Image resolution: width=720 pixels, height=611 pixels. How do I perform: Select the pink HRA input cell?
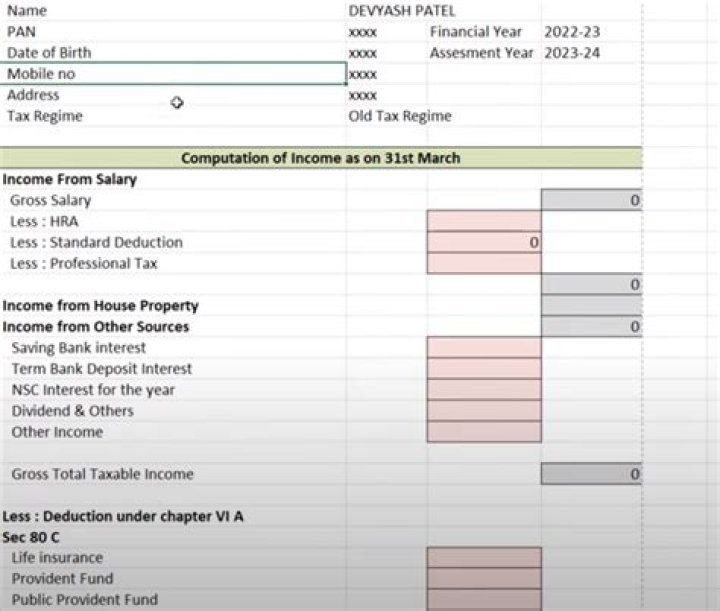[x=483, y=221]
